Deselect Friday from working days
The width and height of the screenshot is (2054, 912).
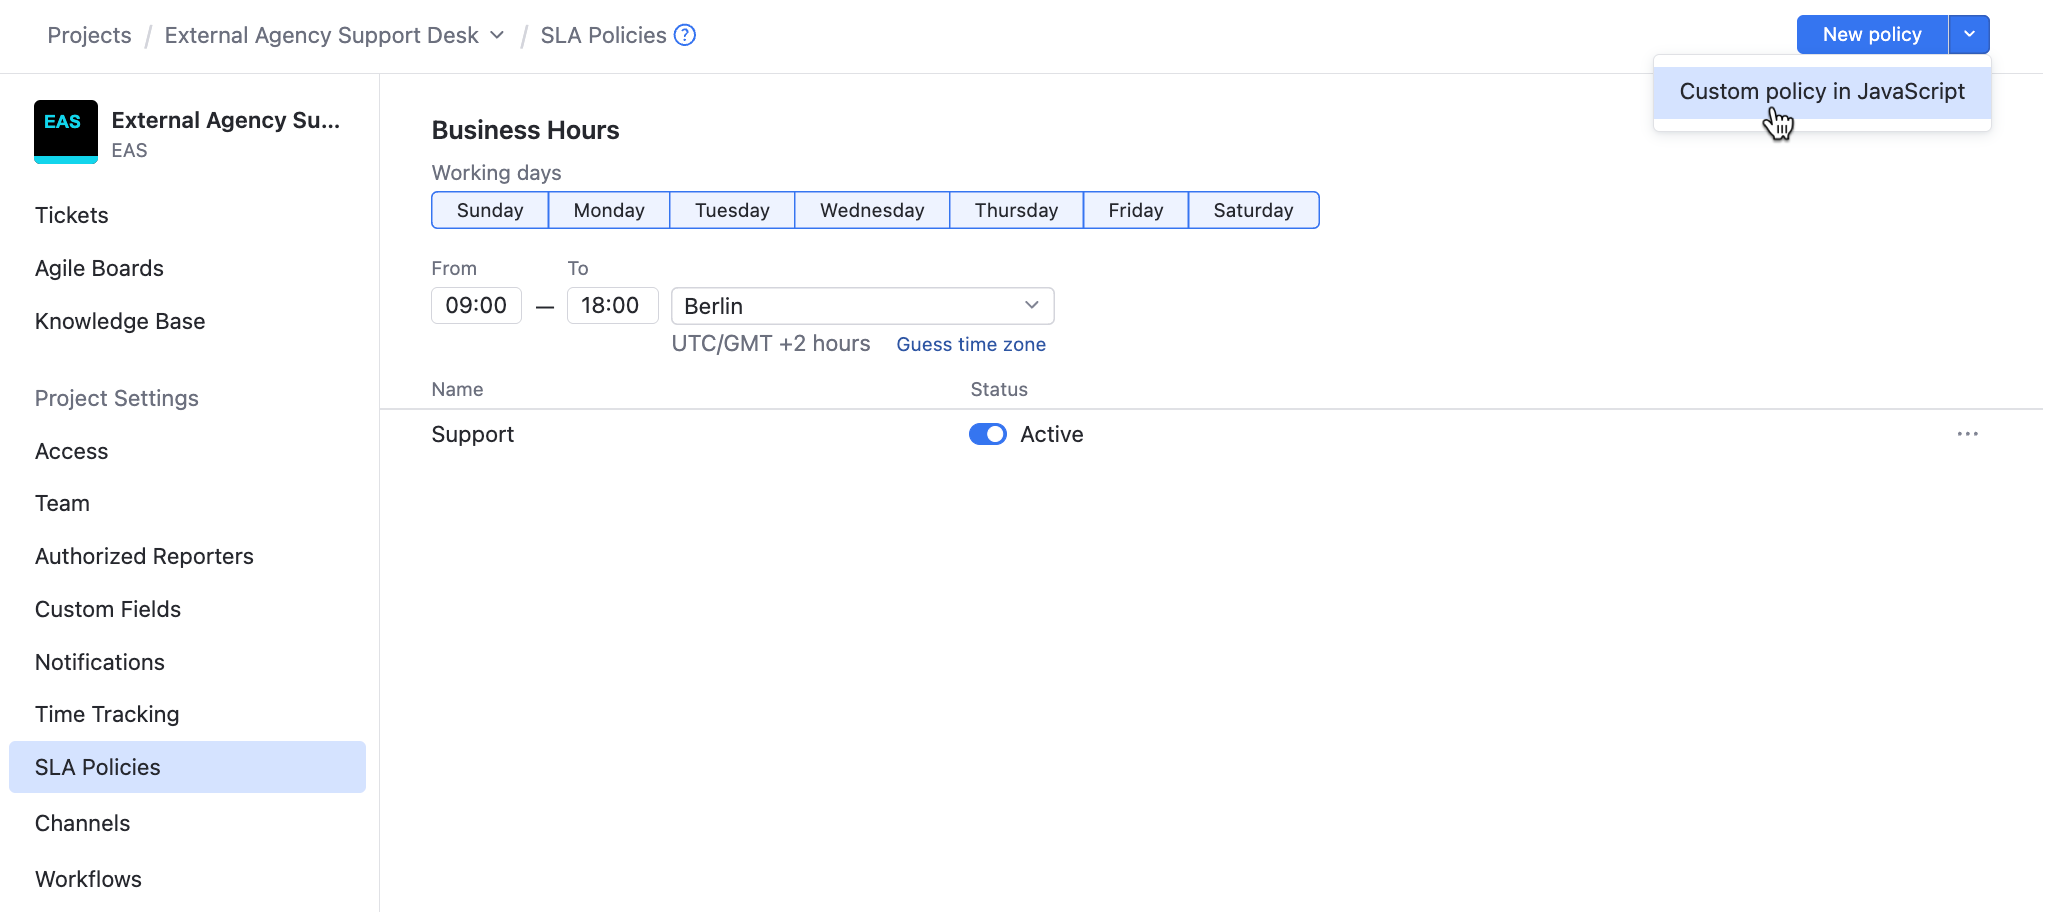click(x=1135, y=210)
